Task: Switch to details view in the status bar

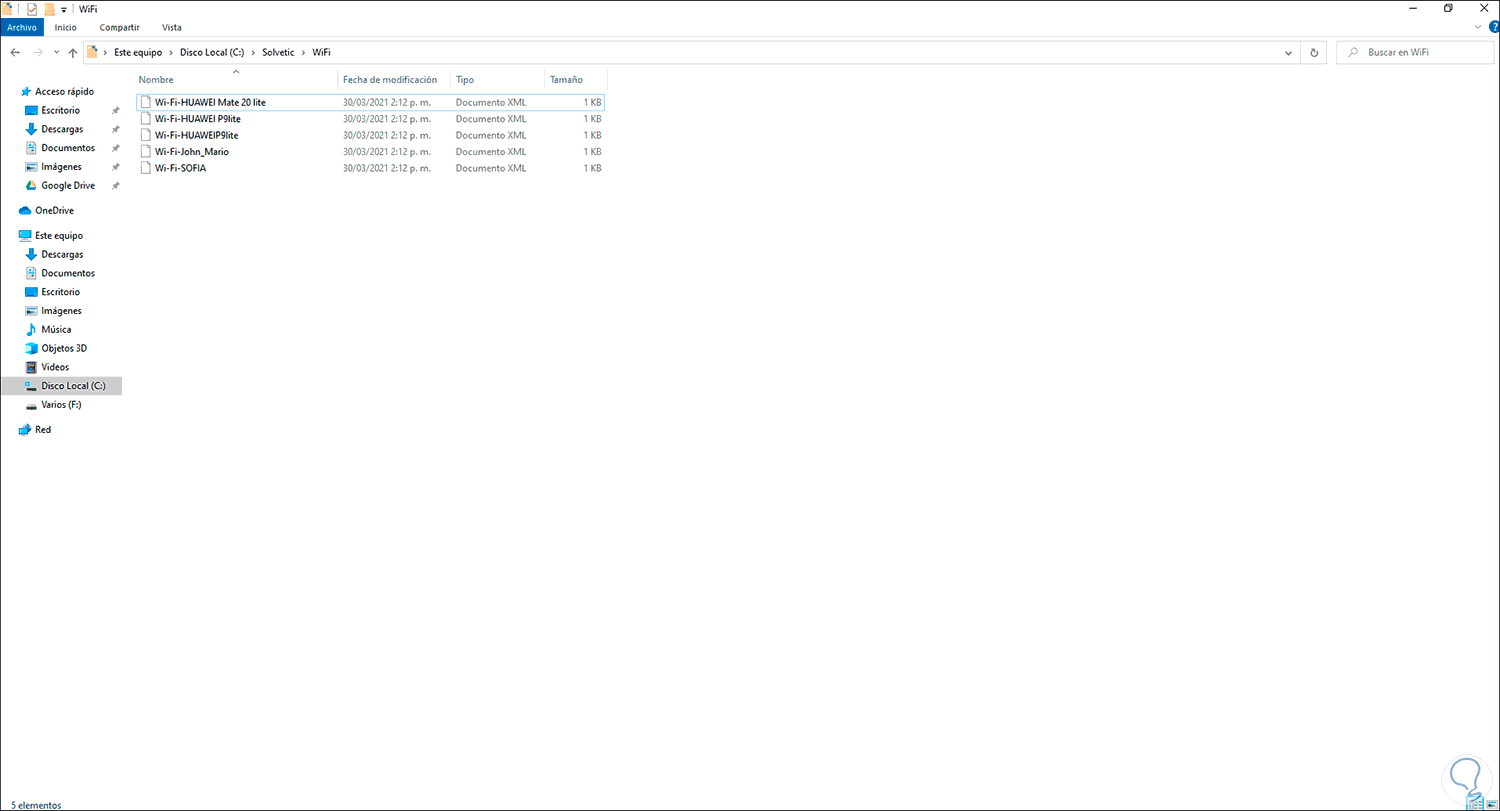Action: pyautogui.click(x=1474, y=805)
